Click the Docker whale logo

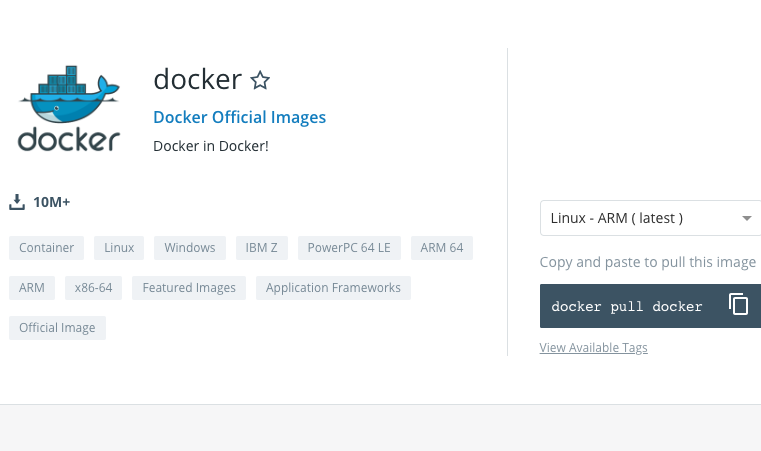click(x=69, y=108)
